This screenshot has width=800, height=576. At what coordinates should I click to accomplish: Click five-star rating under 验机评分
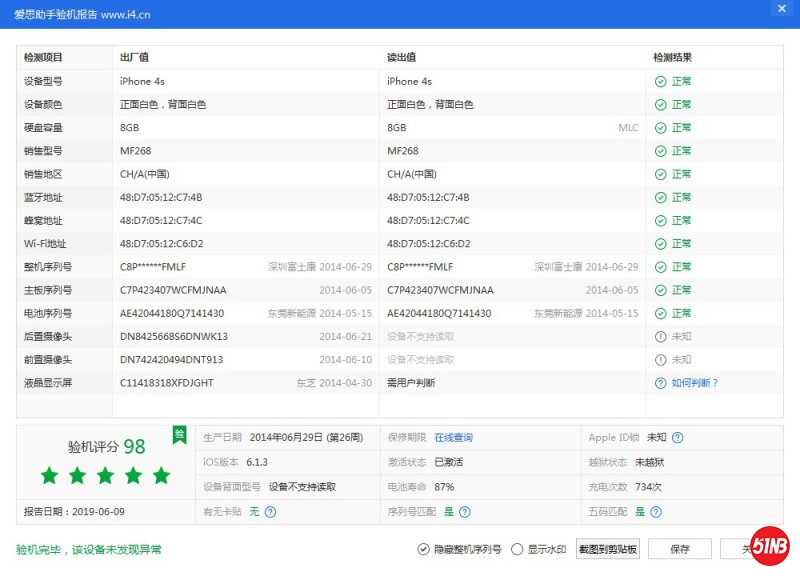pyautogui.click(x=105, y=476)
